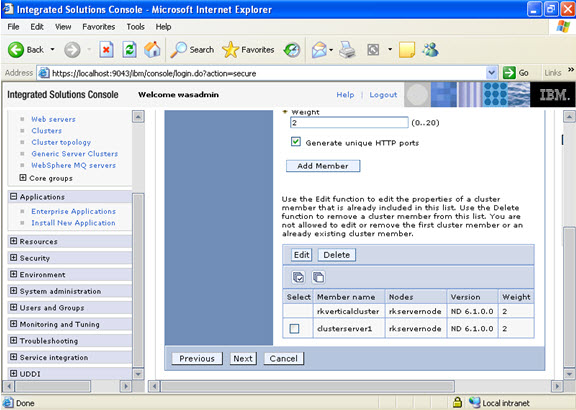
Task: Expand the Users and Groups section
Action: coord(14,307)
